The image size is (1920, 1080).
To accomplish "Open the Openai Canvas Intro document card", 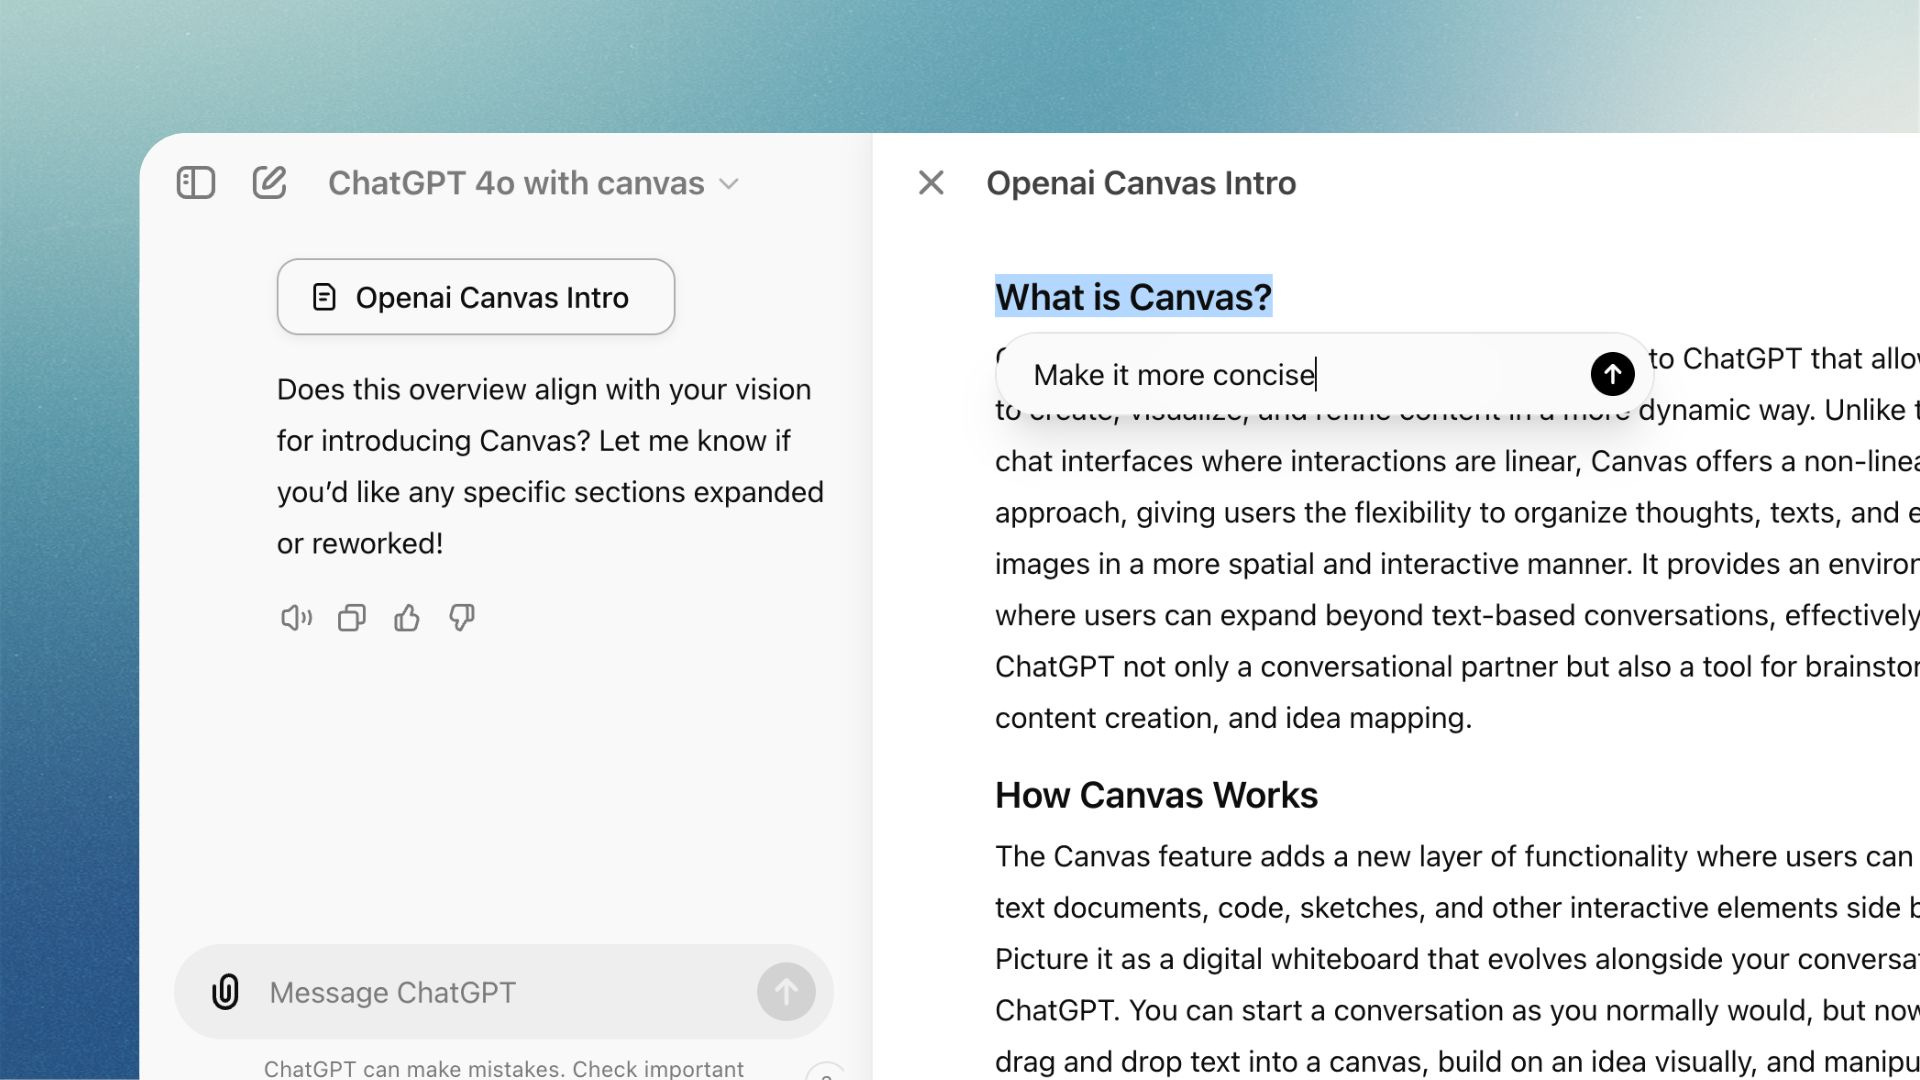I will click(x=476, y=297).
